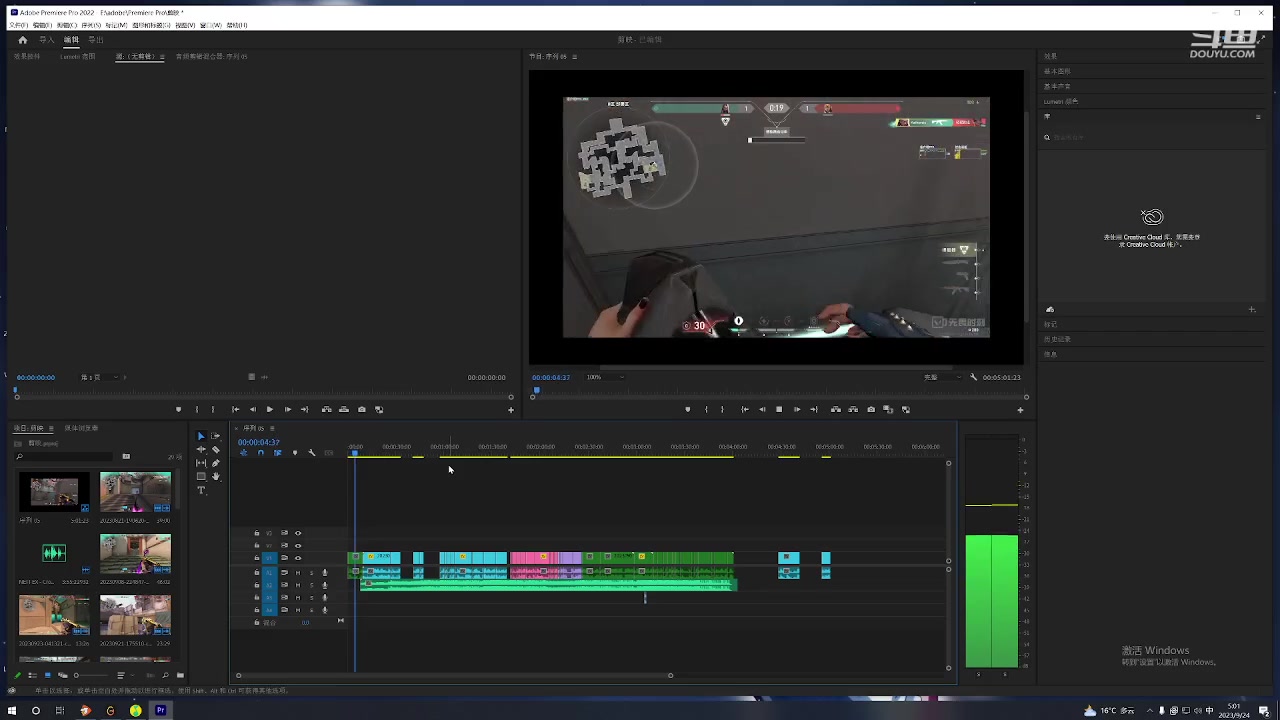
Task: Select the Razor tool
Action: 215,450
